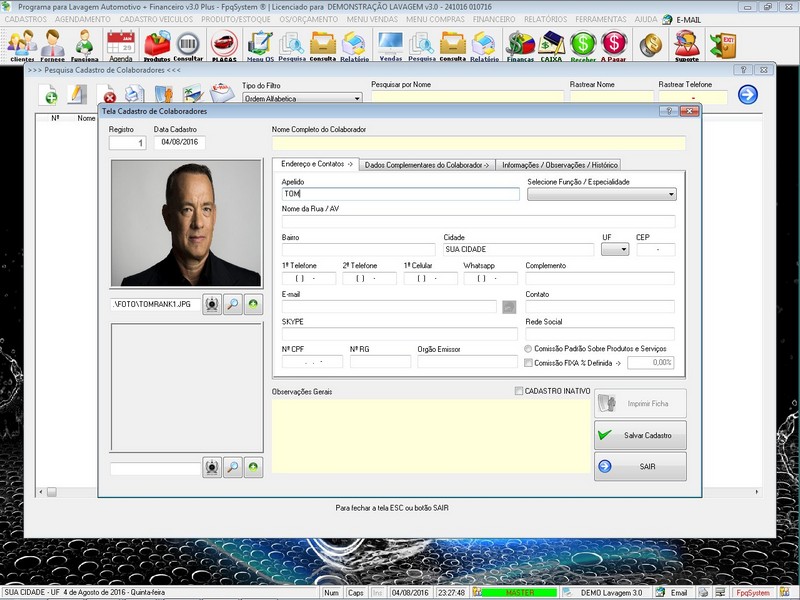Open the Vendas monitor icon
The height and width of the screenshot is (600, 800).
(391, 45)
